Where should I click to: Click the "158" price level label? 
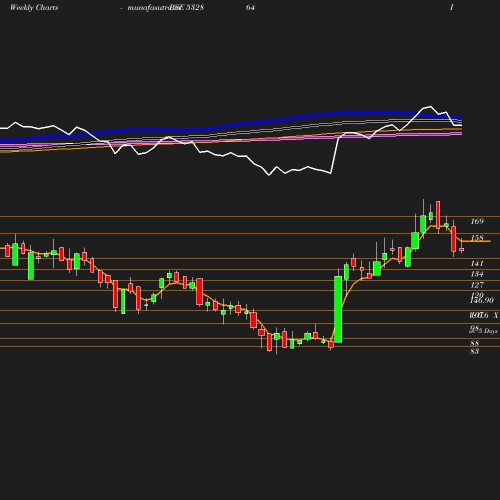[477, 238]
